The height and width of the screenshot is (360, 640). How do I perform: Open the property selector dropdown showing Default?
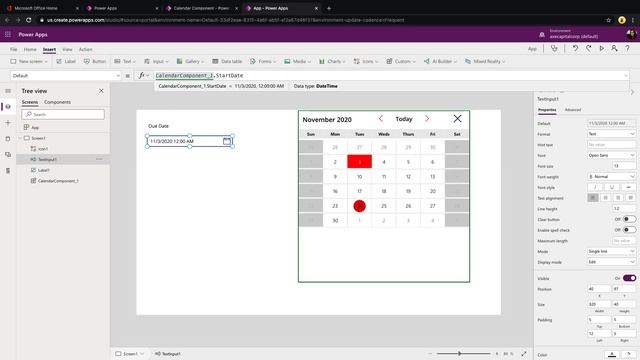pos(66,76)
